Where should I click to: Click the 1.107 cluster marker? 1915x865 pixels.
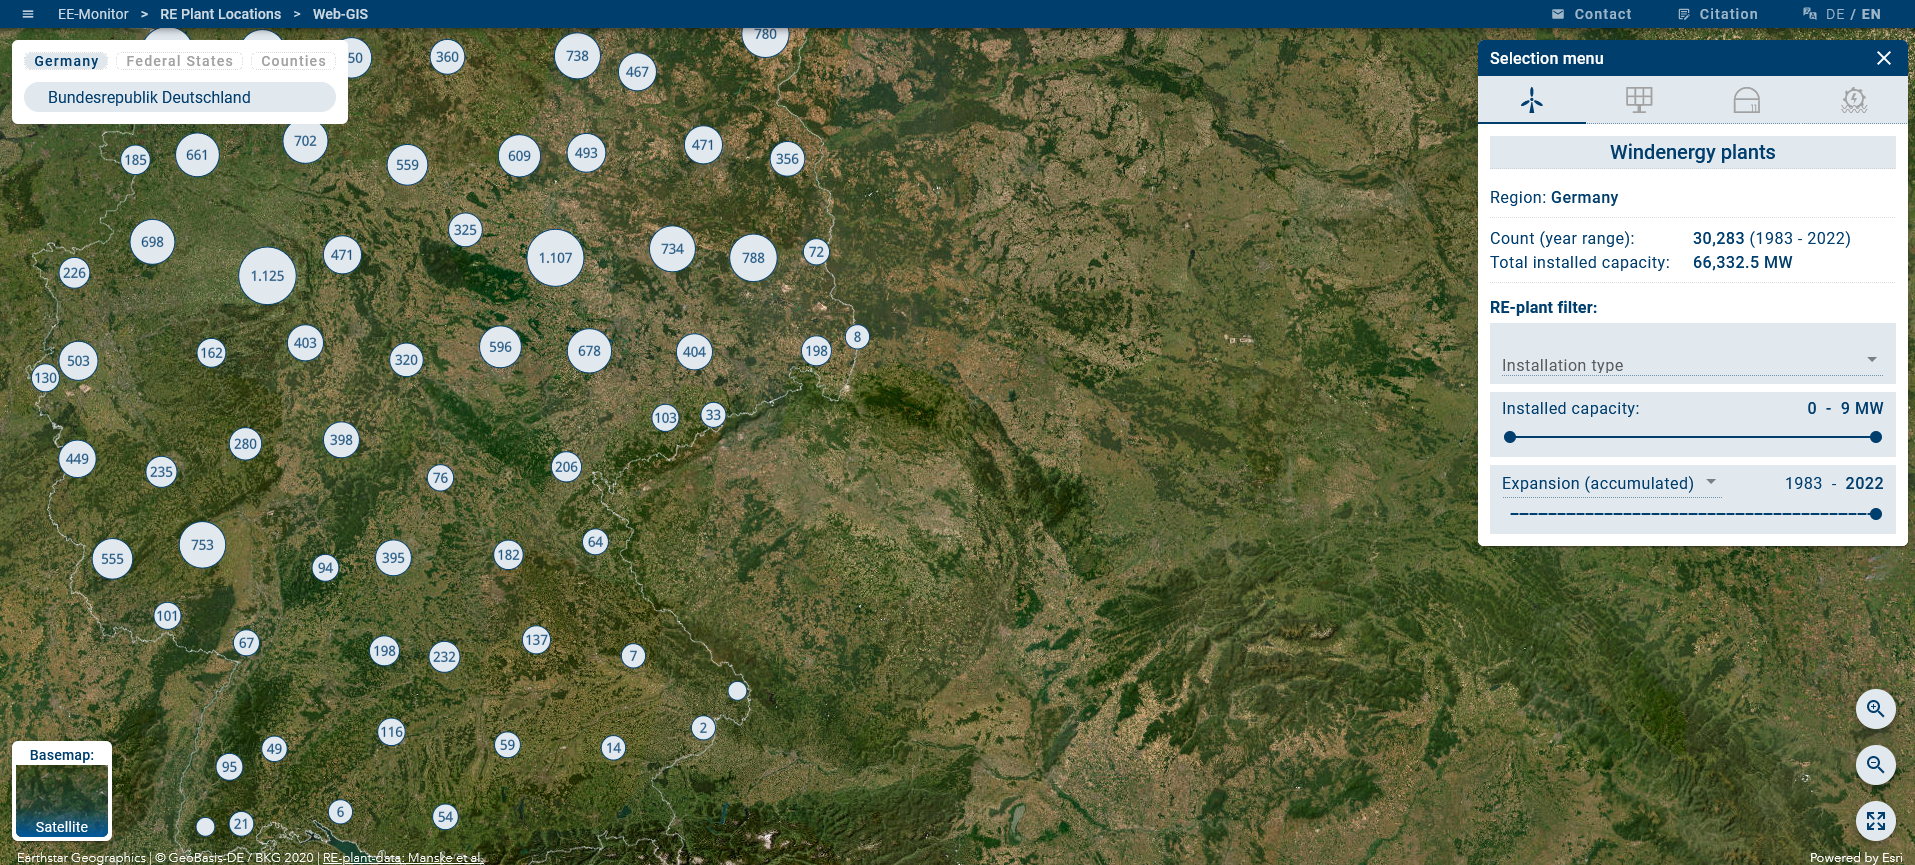555,258
